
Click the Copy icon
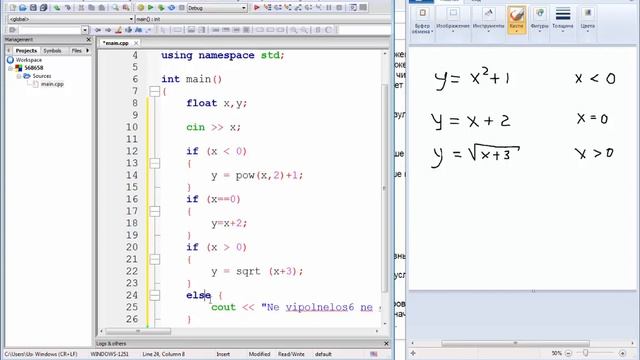point(91,8)
